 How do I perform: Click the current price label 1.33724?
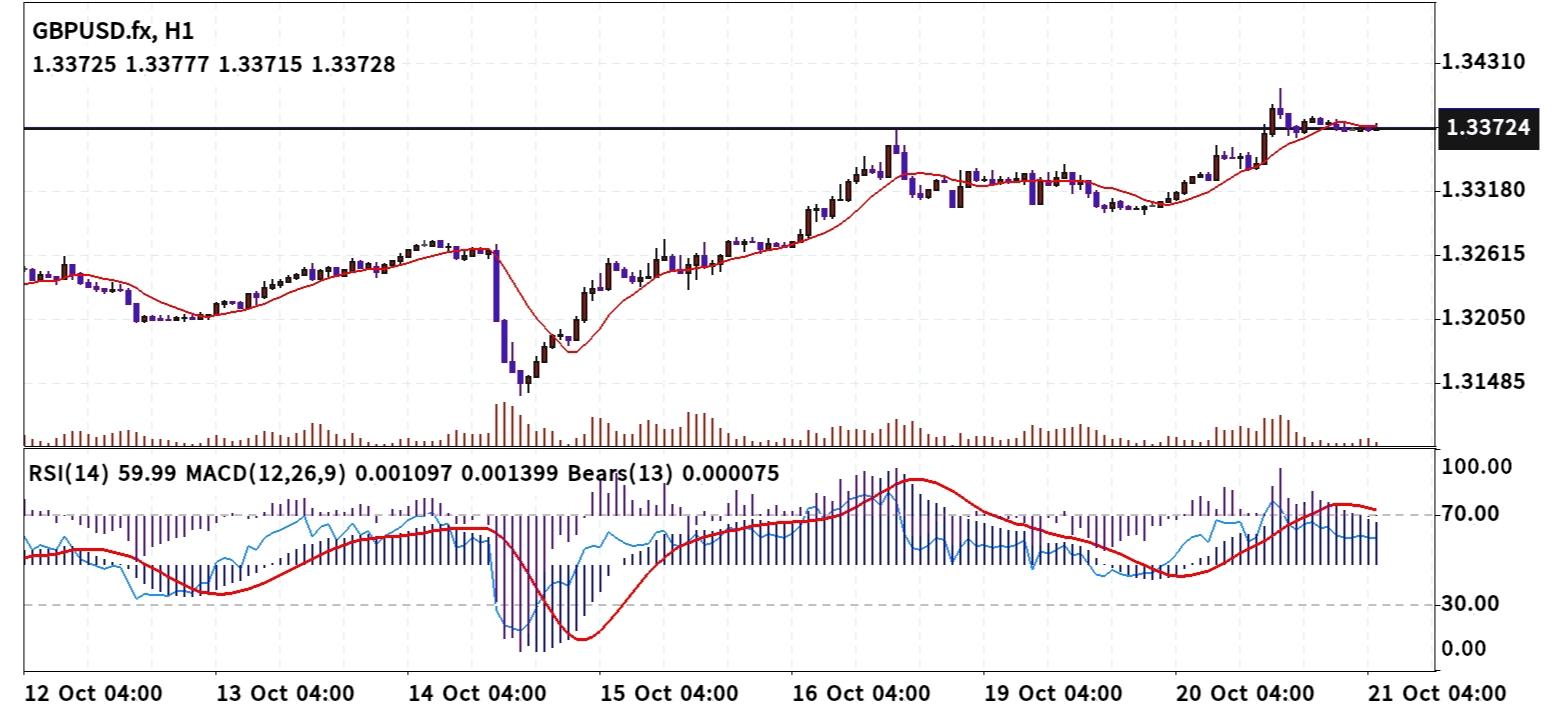point(1488,128)
